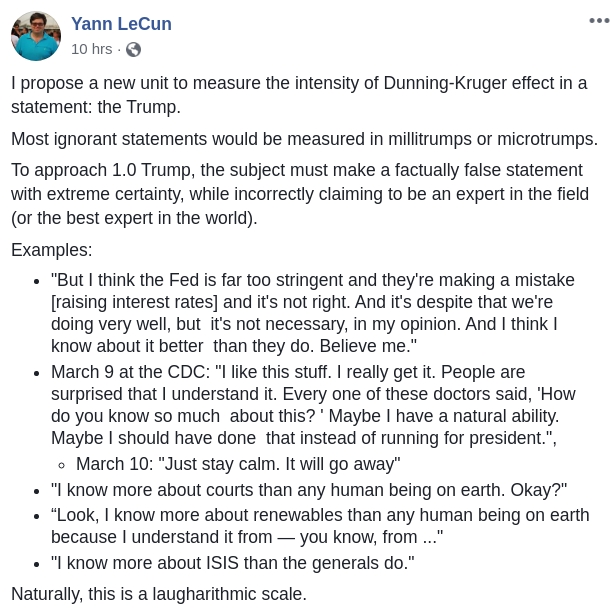The height and width of the screenshot is (610, 612).
Task: Open the post options three-dot menu
Action: (x=599, y=21)
